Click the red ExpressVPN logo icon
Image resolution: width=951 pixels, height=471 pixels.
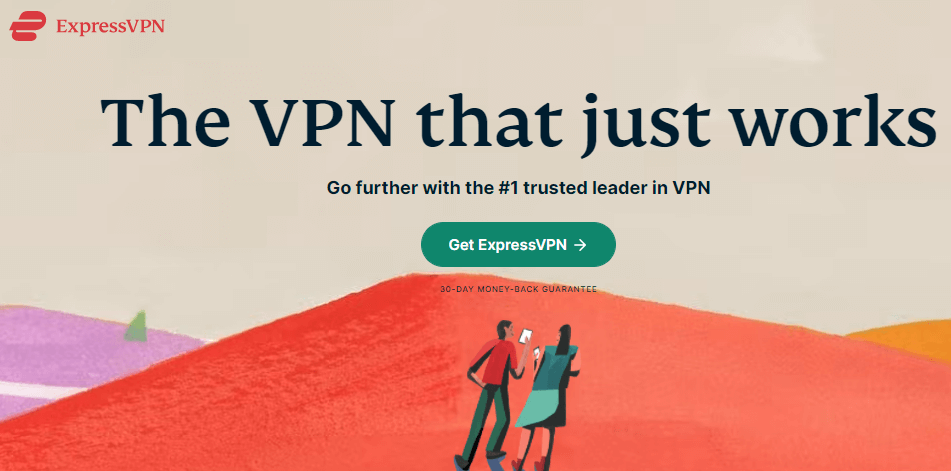28,26
